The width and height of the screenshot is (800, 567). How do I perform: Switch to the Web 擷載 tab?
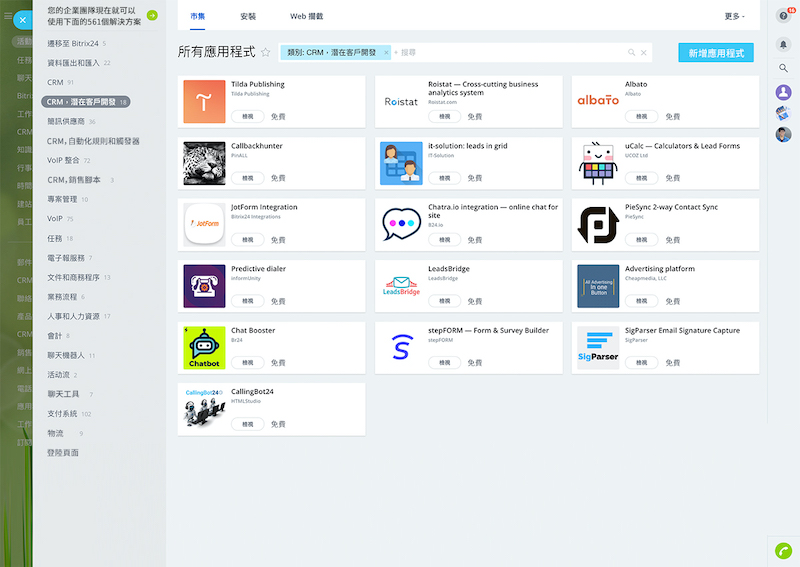pyautogui.click(x=307, y=16)
